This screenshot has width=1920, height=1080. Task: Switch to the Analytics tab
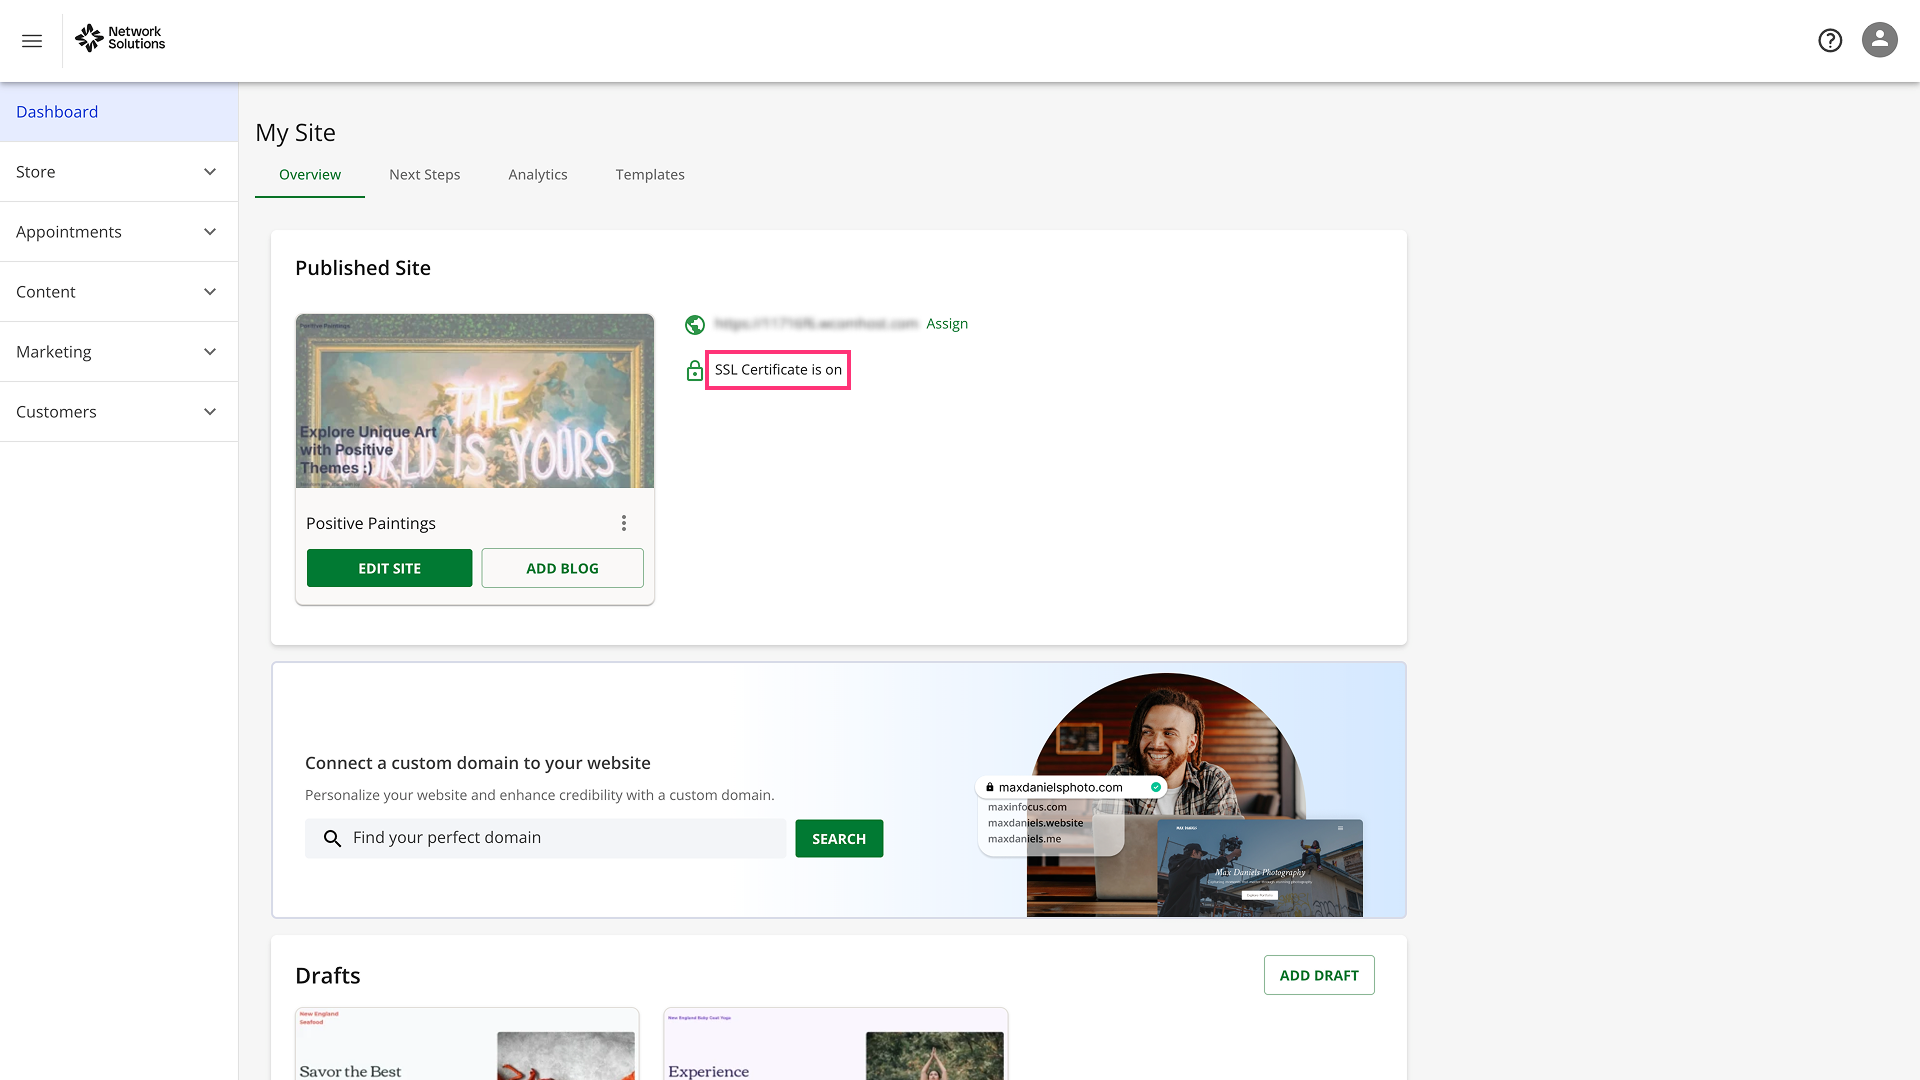(537, 175)
